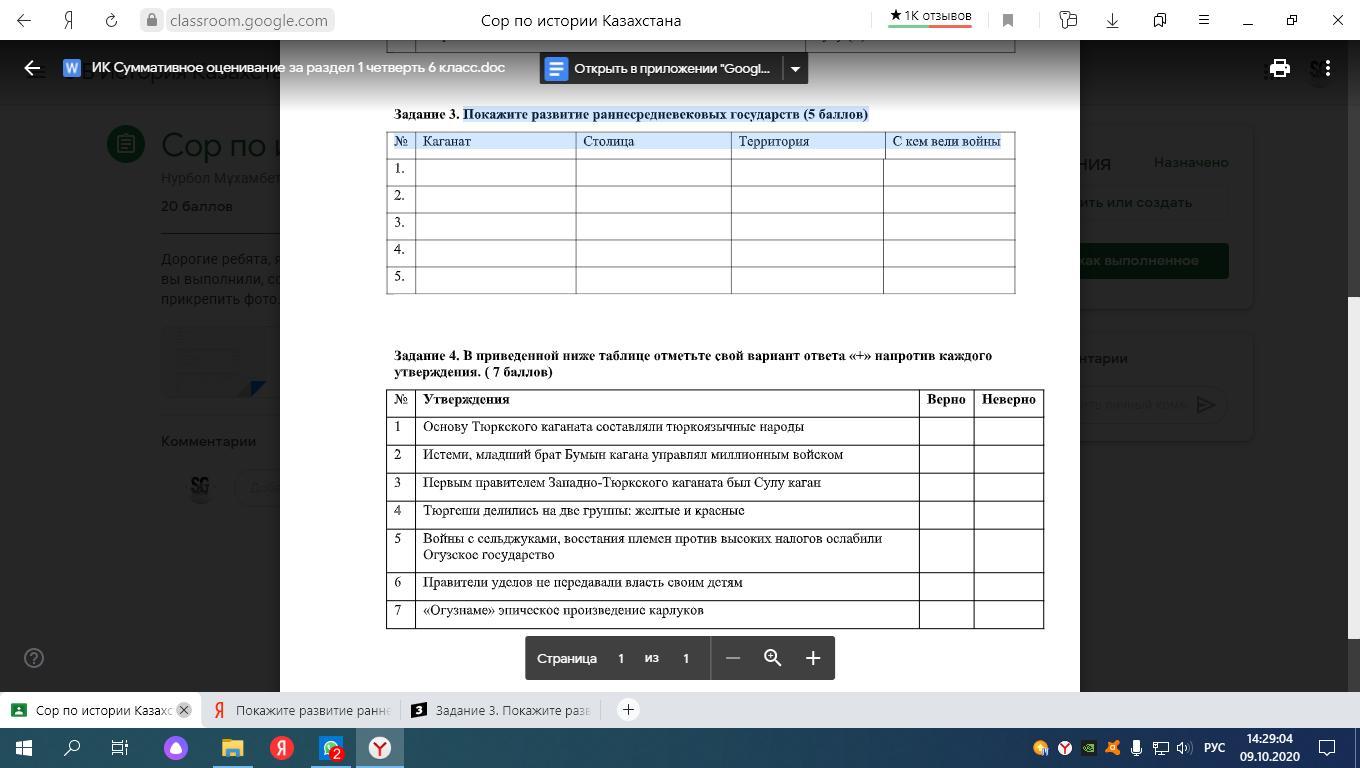This screenshot has height=768, width=1360.
Task: Click the page number field
Action: coord(620,658)
